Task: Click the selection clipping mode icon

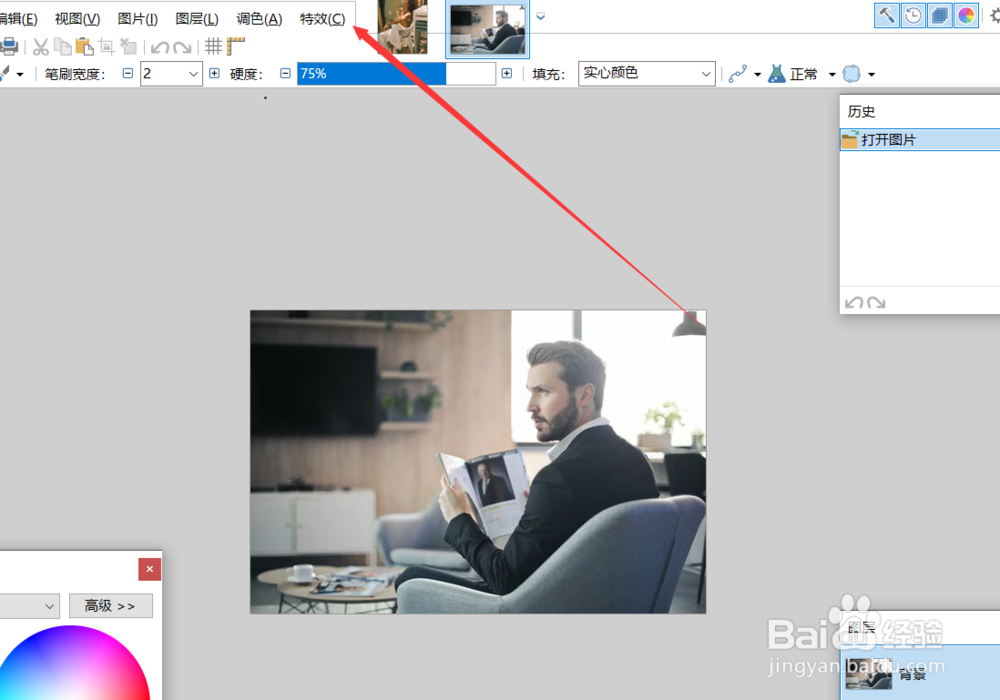Action: (x=851, y=74)
